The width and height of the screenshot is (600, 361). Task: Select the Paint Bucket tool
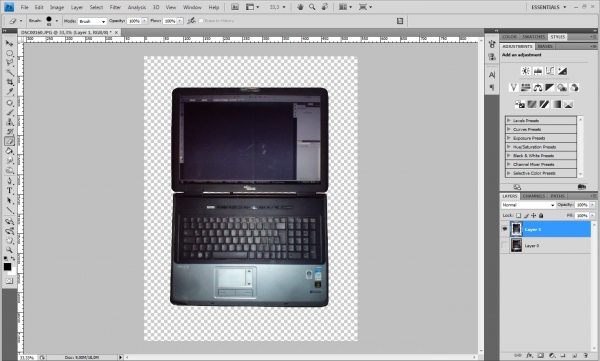(9, 151)
